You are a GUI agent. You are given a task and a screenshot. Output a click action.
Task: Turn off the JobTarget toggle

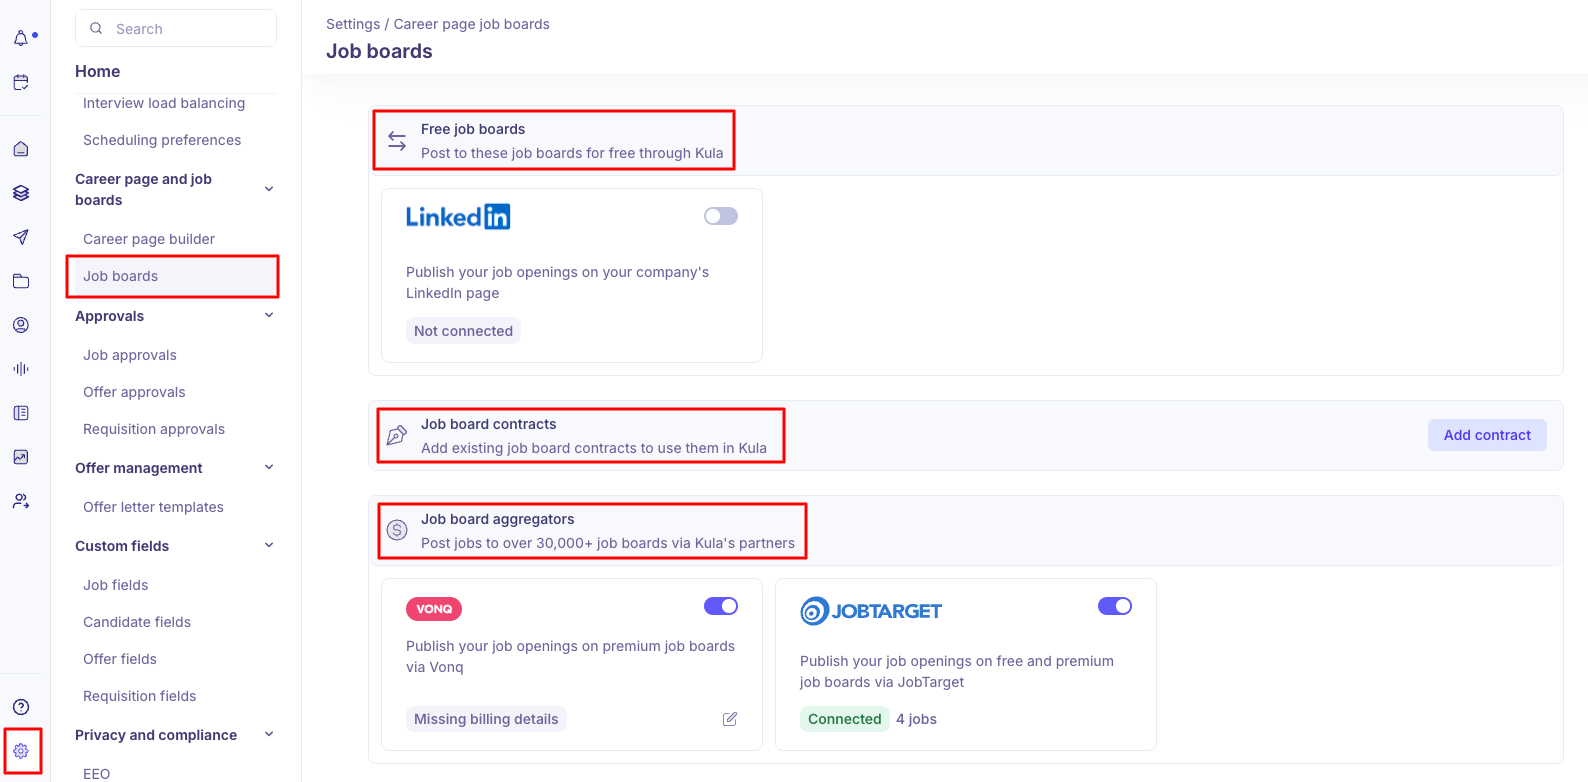[x=1115, y=606]
